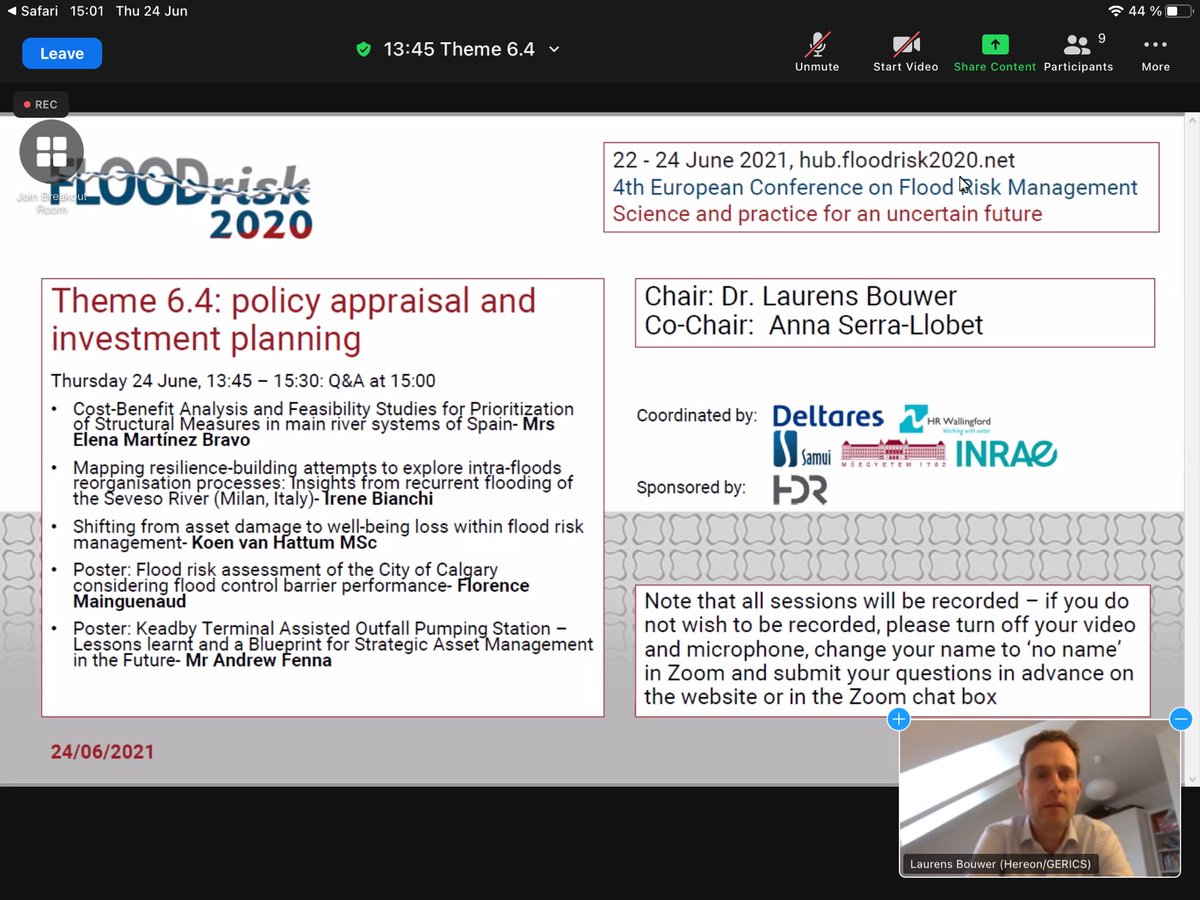The height and width of the screenshot is (900, 1200).
Task: Click the FLOODrisk 2020 logo on slide
Action: [x=180, y=197]
